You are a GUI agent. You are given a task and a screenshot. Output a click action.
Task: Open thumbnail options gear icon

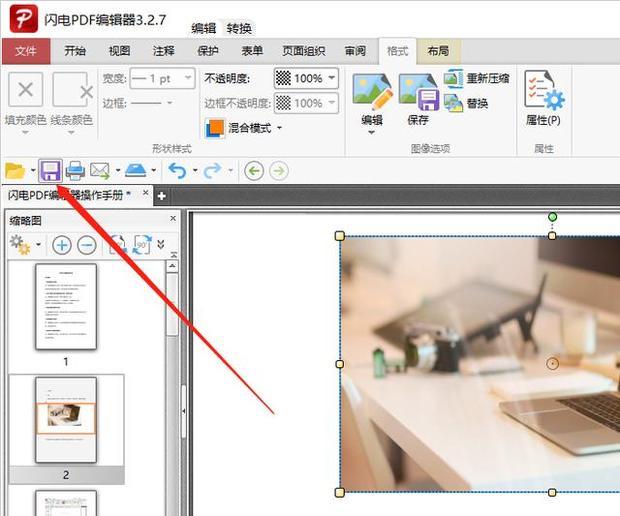pyautogui.click(x=20, y=244)
